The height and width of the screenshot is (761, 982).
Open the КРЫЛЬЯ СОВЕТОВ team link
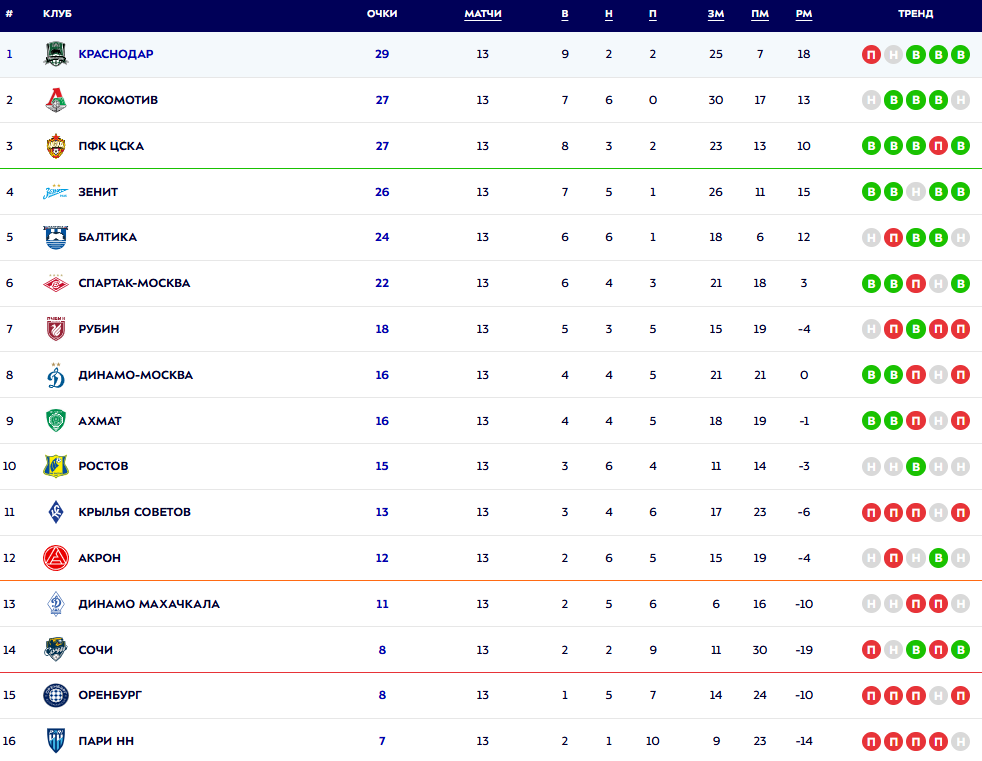[x=134, y=512]
